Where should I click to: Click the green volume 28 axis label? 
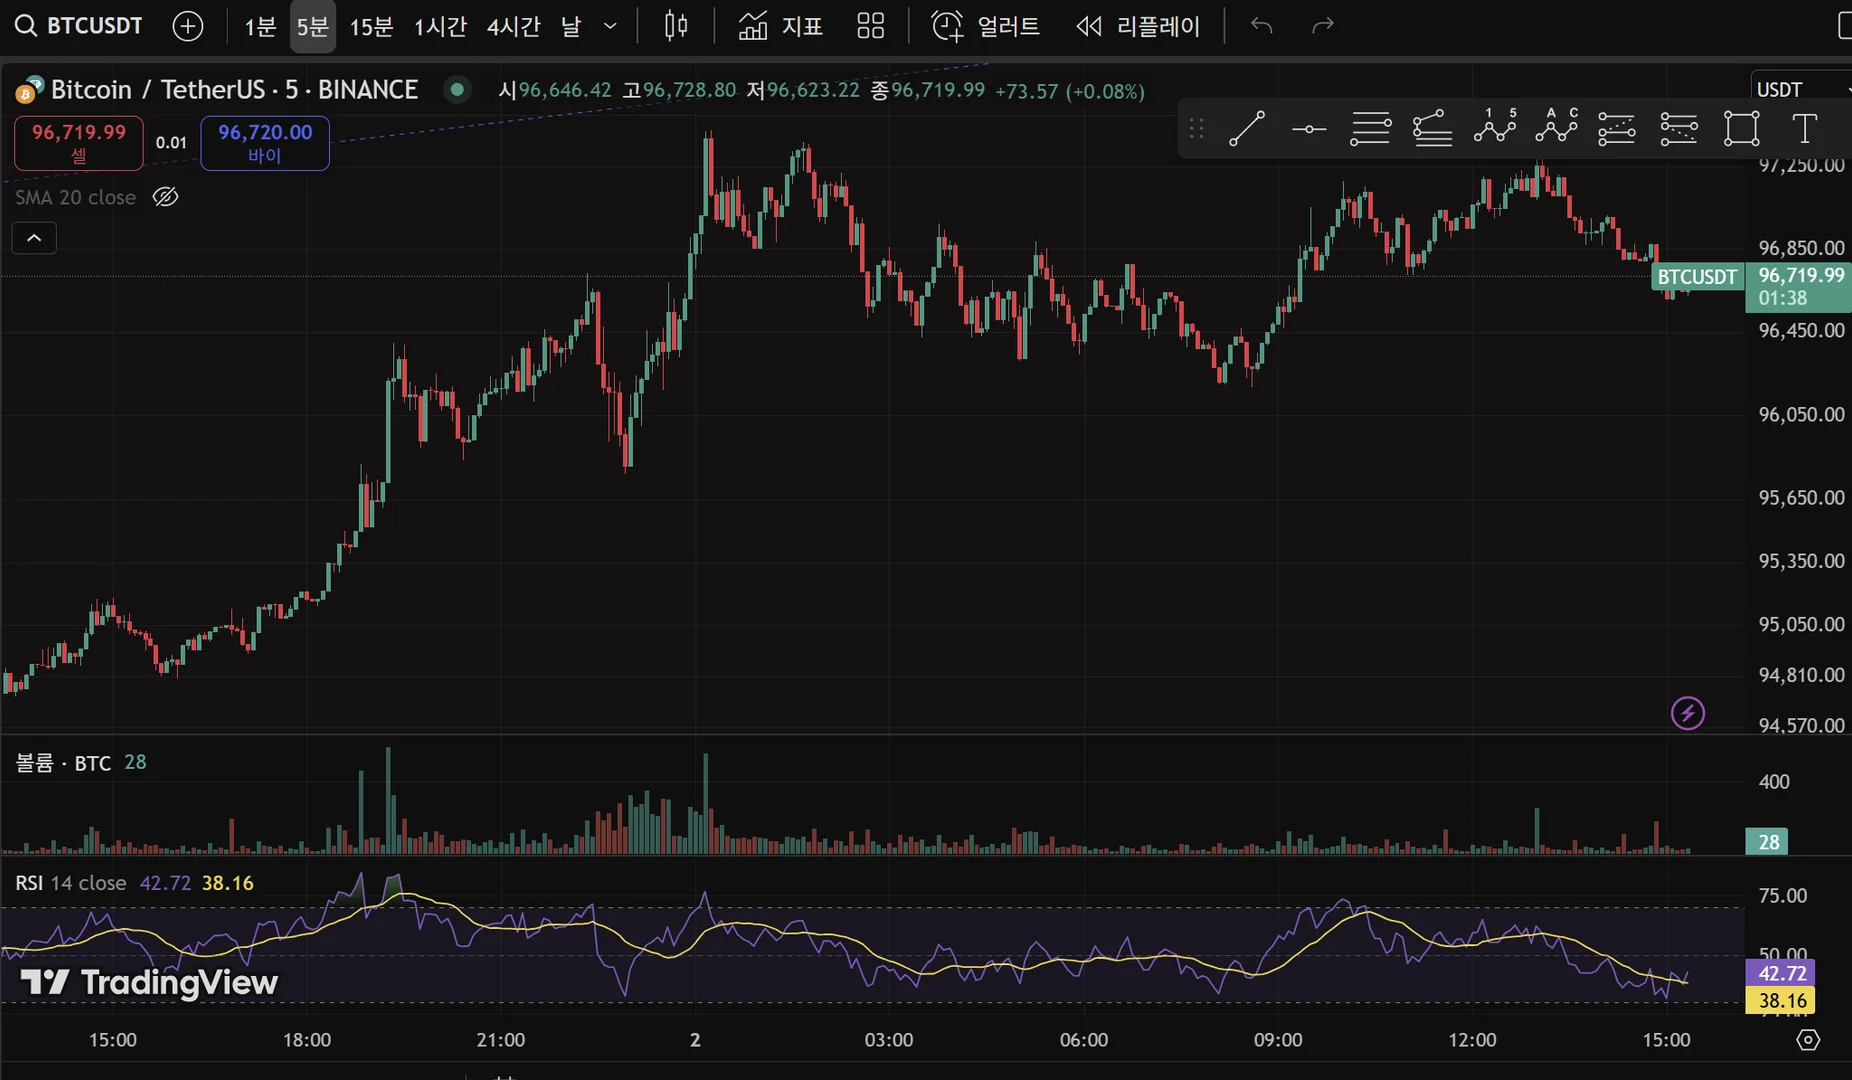point(1768,842)
